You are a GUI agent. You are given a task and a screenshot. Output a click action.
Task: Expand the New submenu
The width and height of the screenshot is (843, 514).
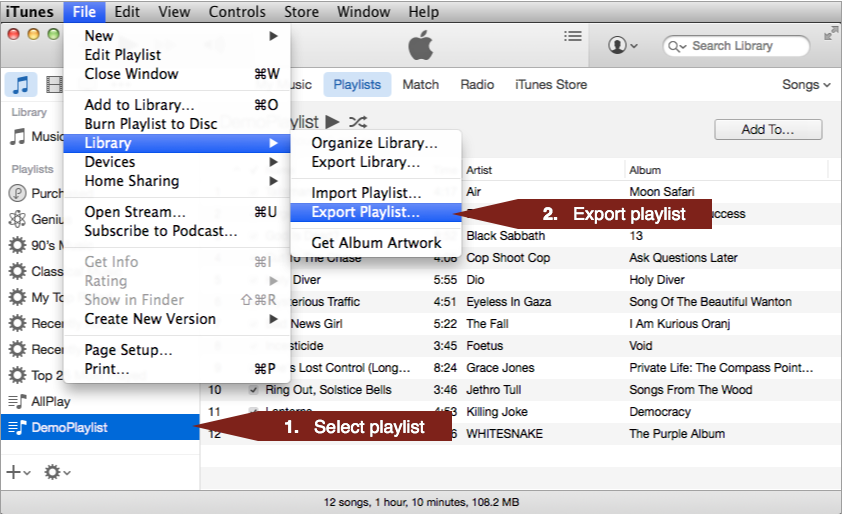tap(177, 35)
